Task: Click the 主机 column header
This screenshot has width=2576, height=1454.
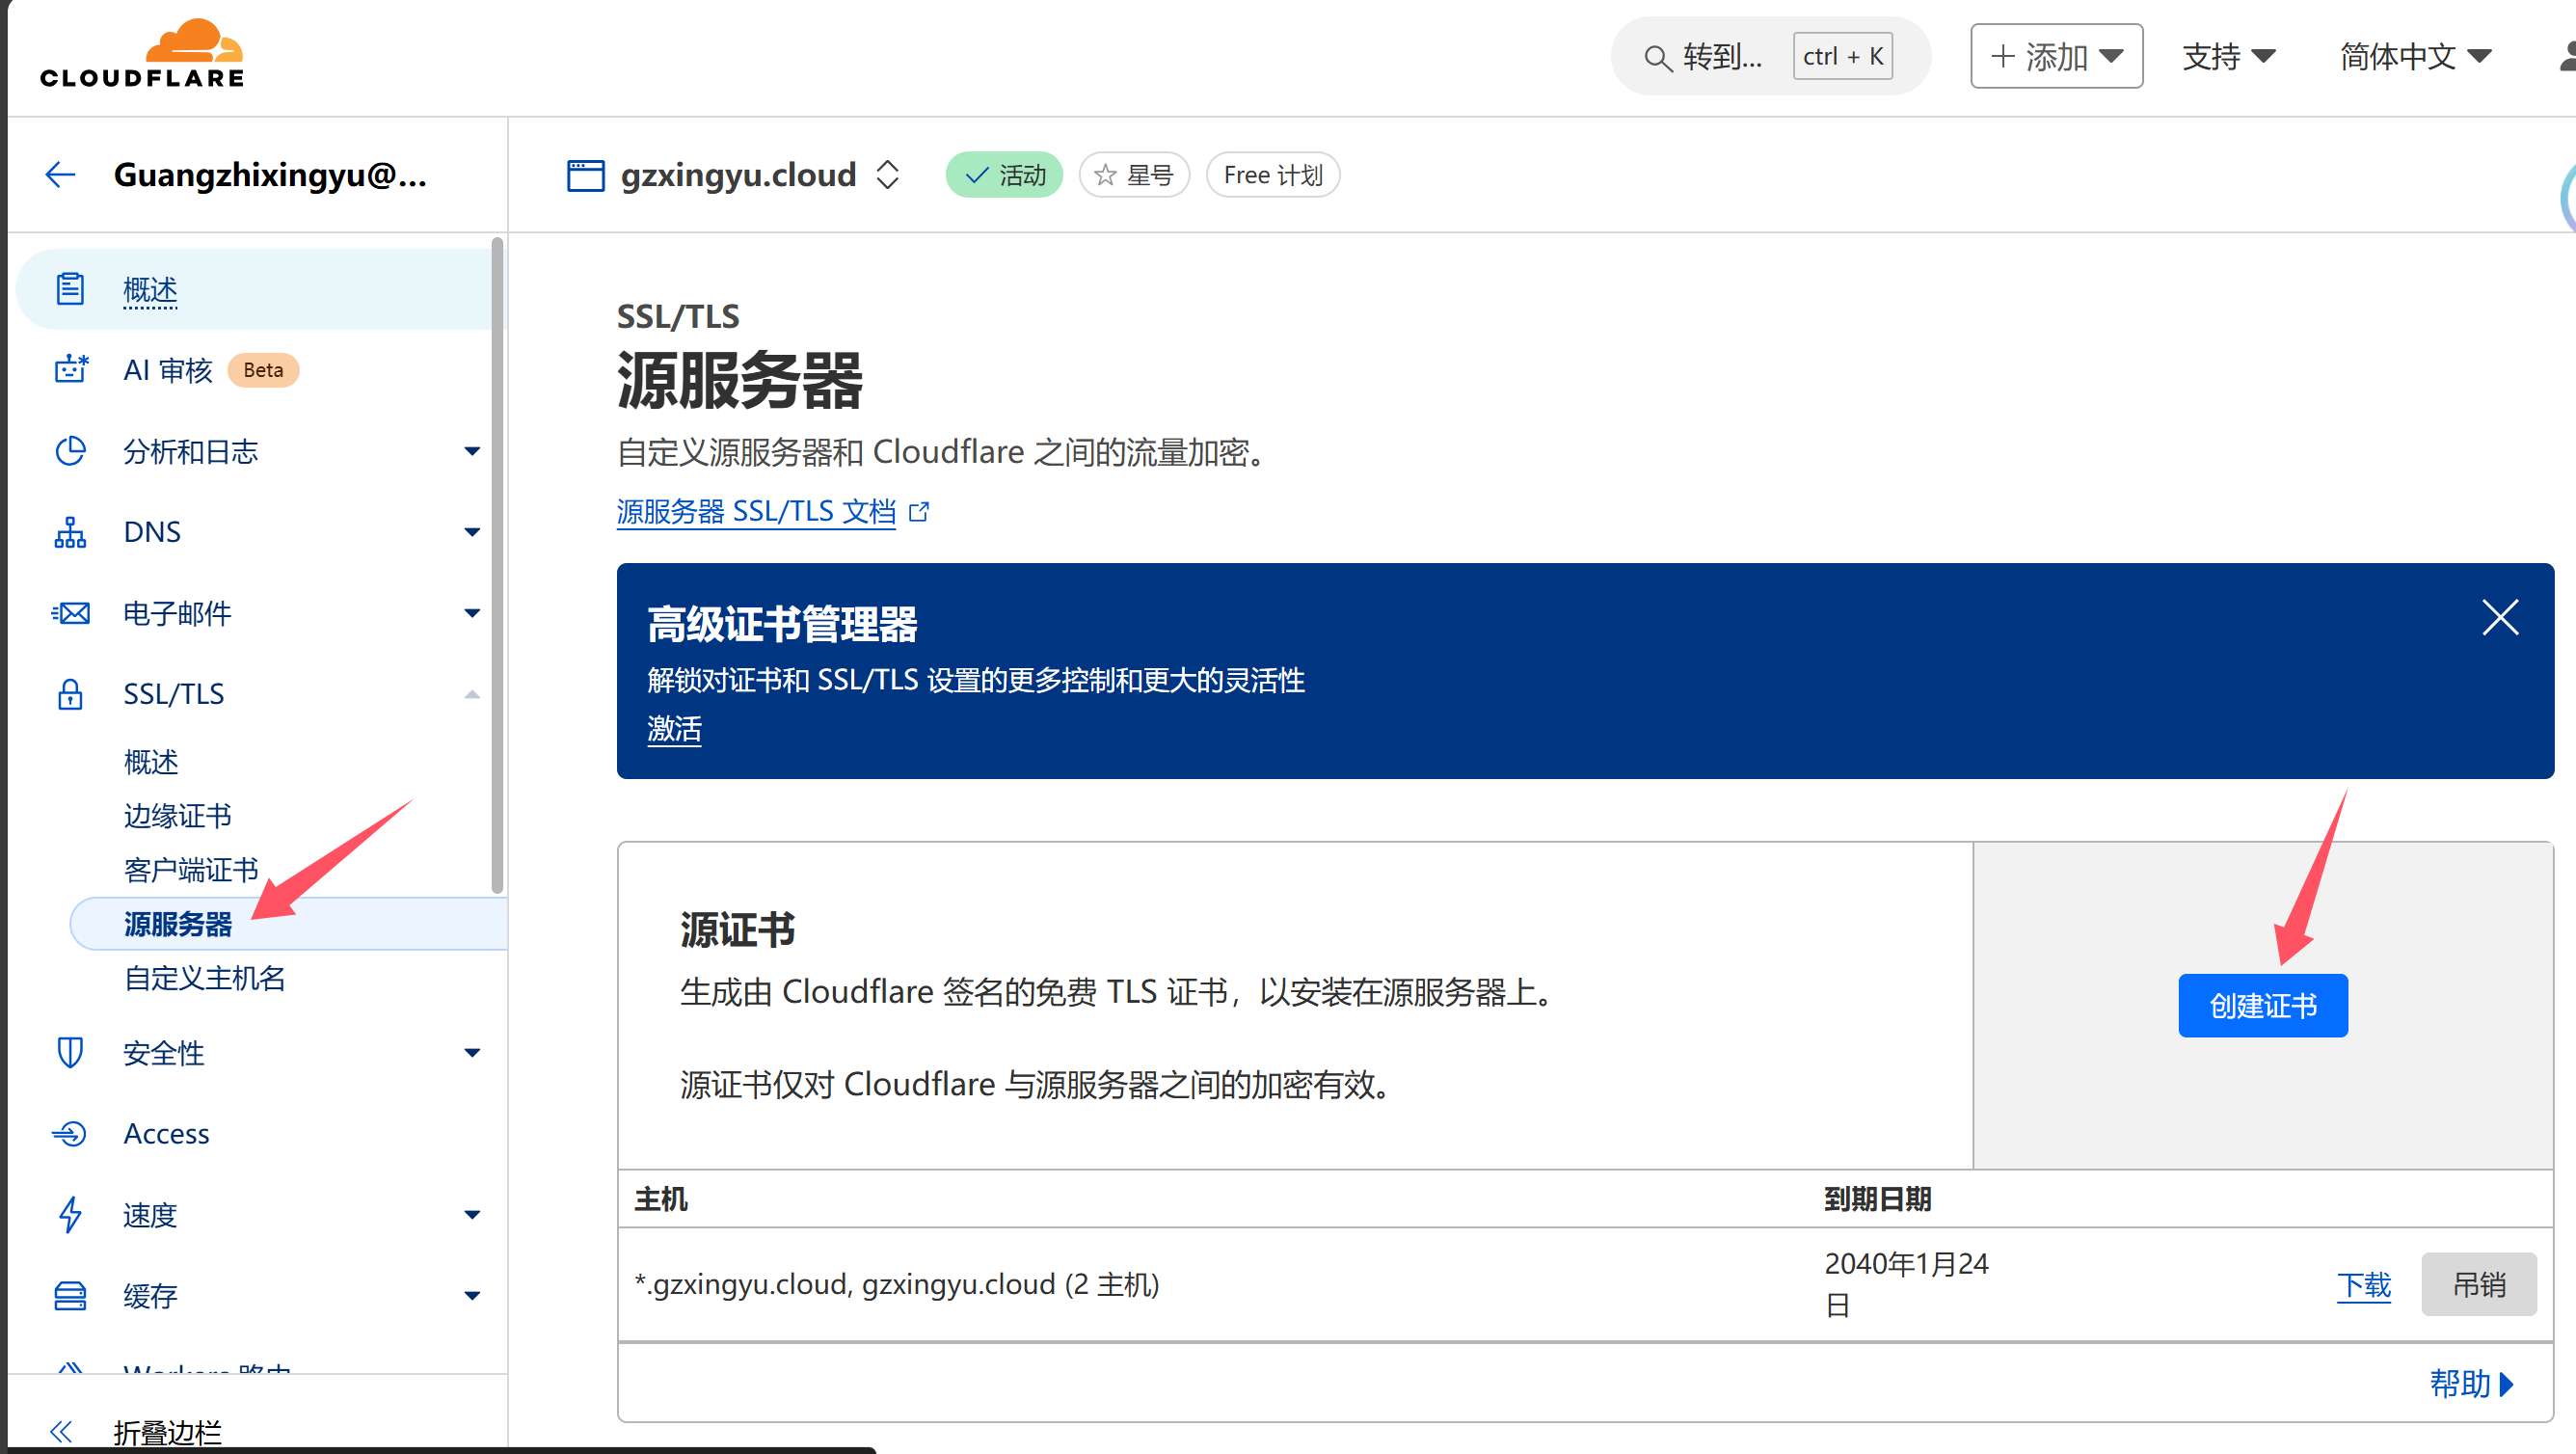Action: pyautogui.click(x=661, y=1199)
